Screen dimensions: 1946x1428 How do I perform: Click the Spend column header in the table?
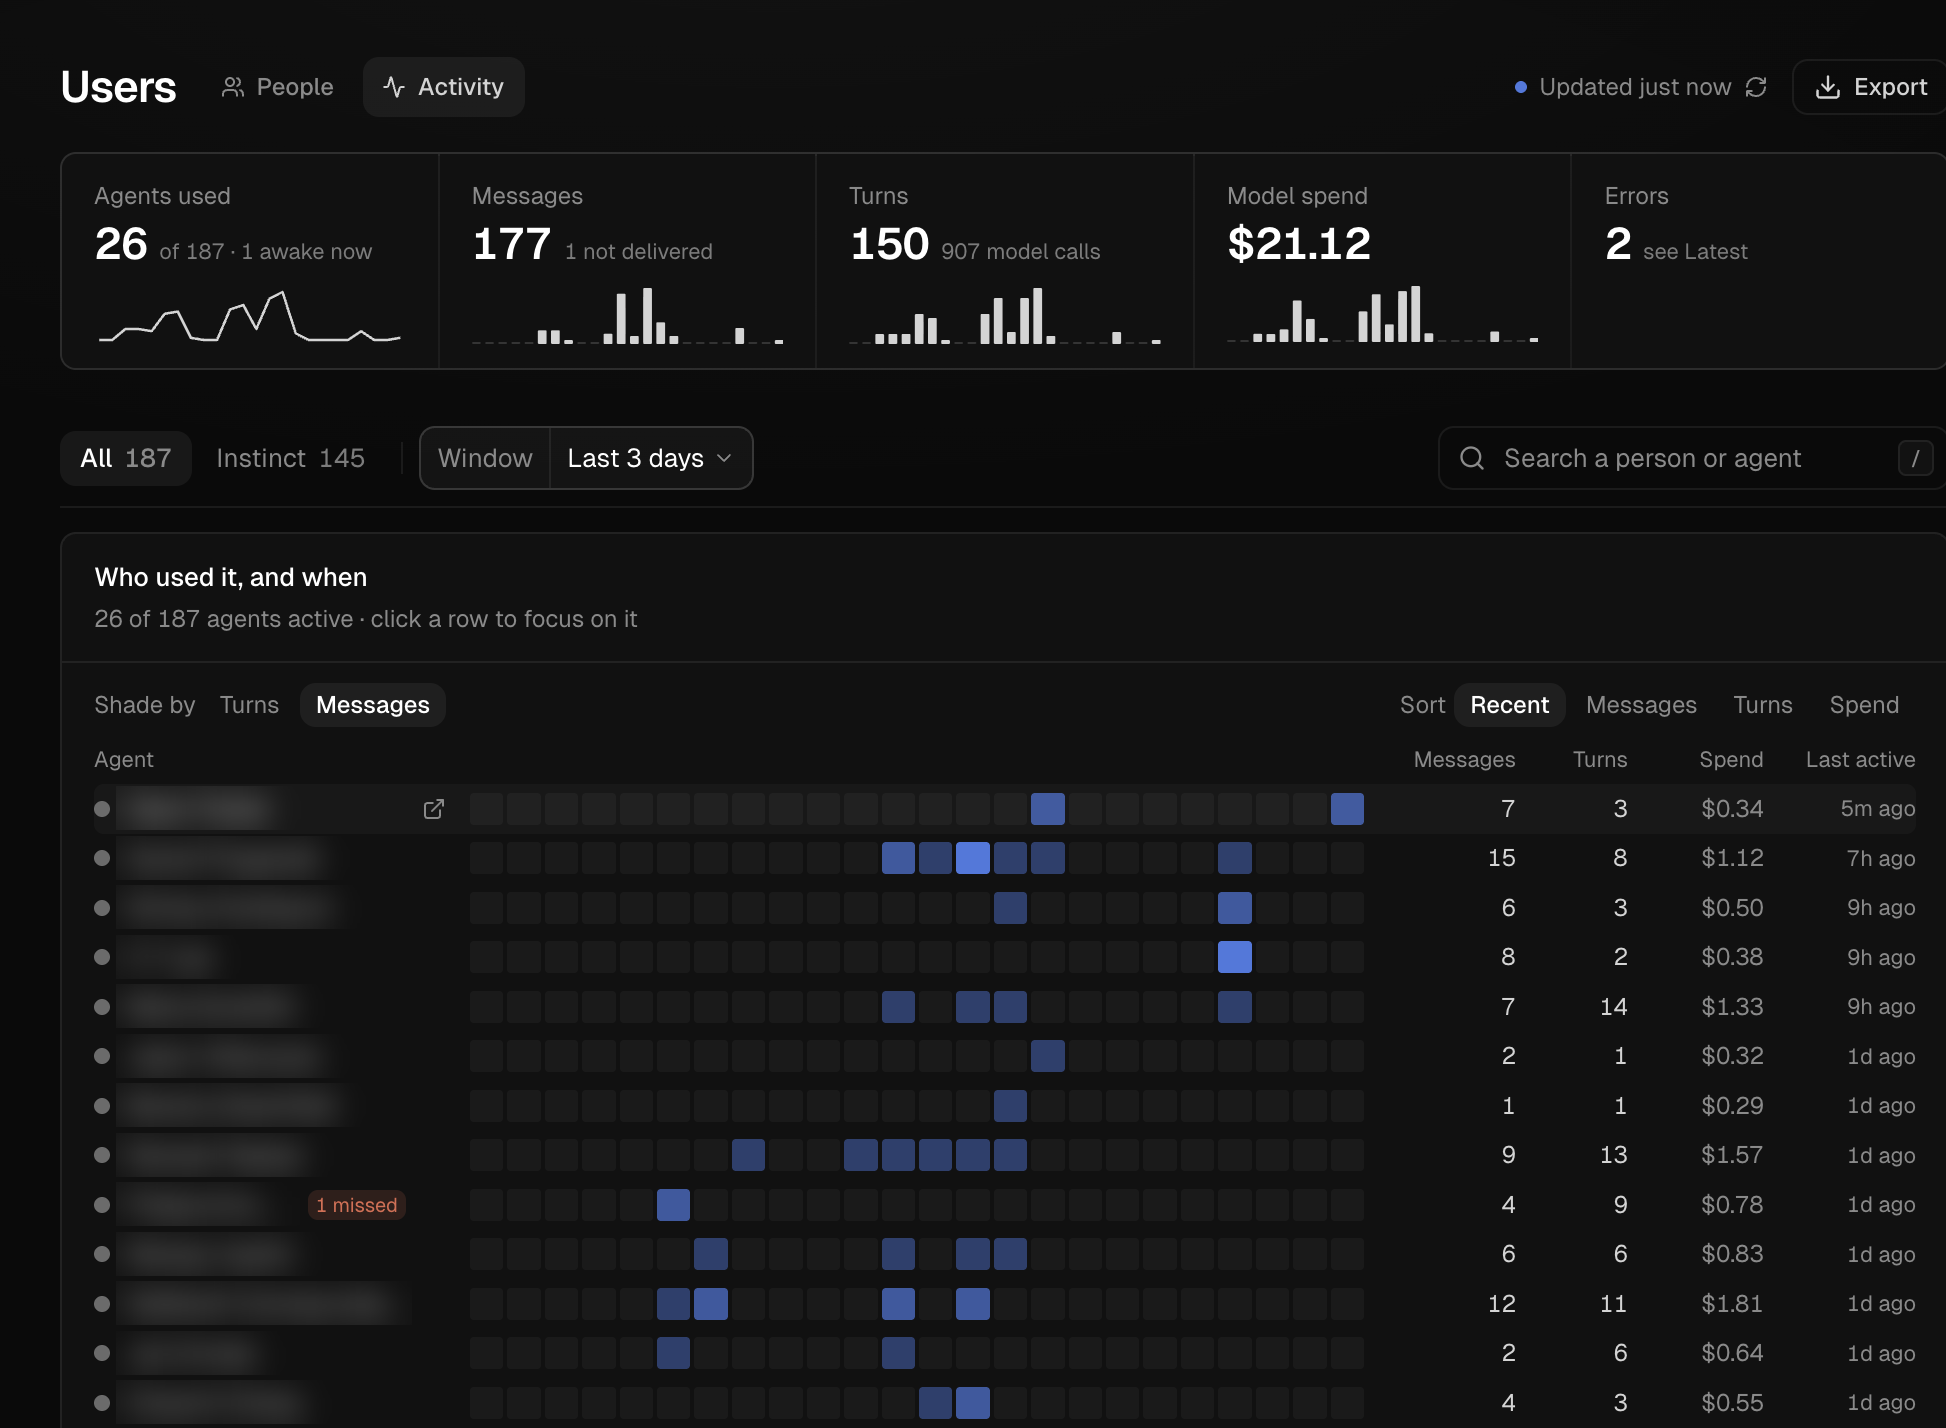point(1731,760)
